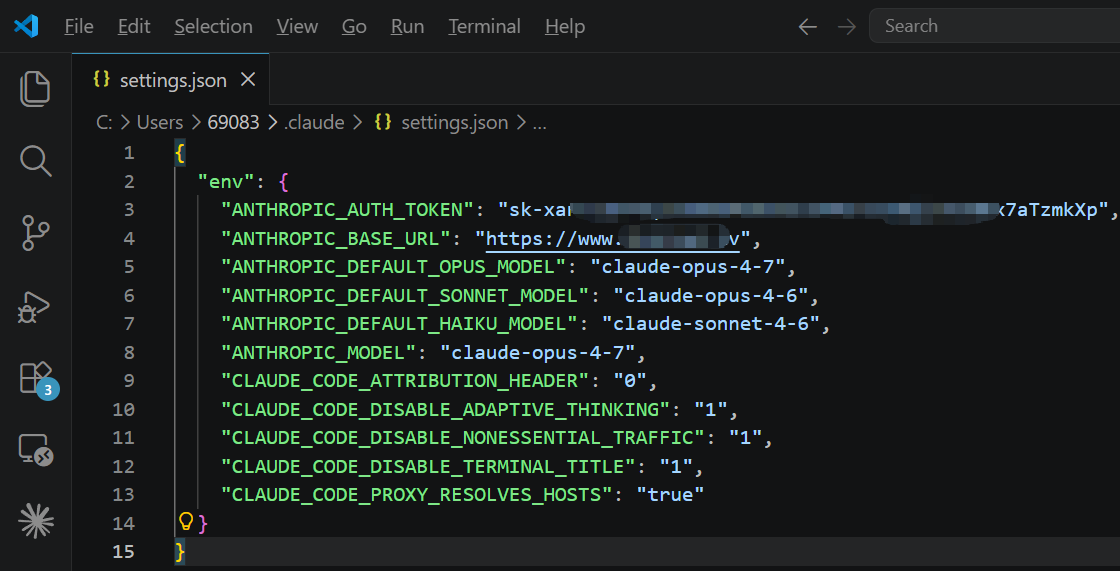The height and width of the screenshot is (571, 1120).
Task: Open the View menu
Action: click(x=297, y=26)
